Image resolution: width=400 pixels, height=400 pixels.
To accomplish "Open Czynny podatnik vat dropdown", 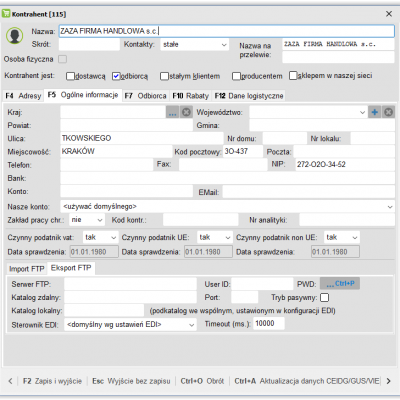I will point(100,237).
